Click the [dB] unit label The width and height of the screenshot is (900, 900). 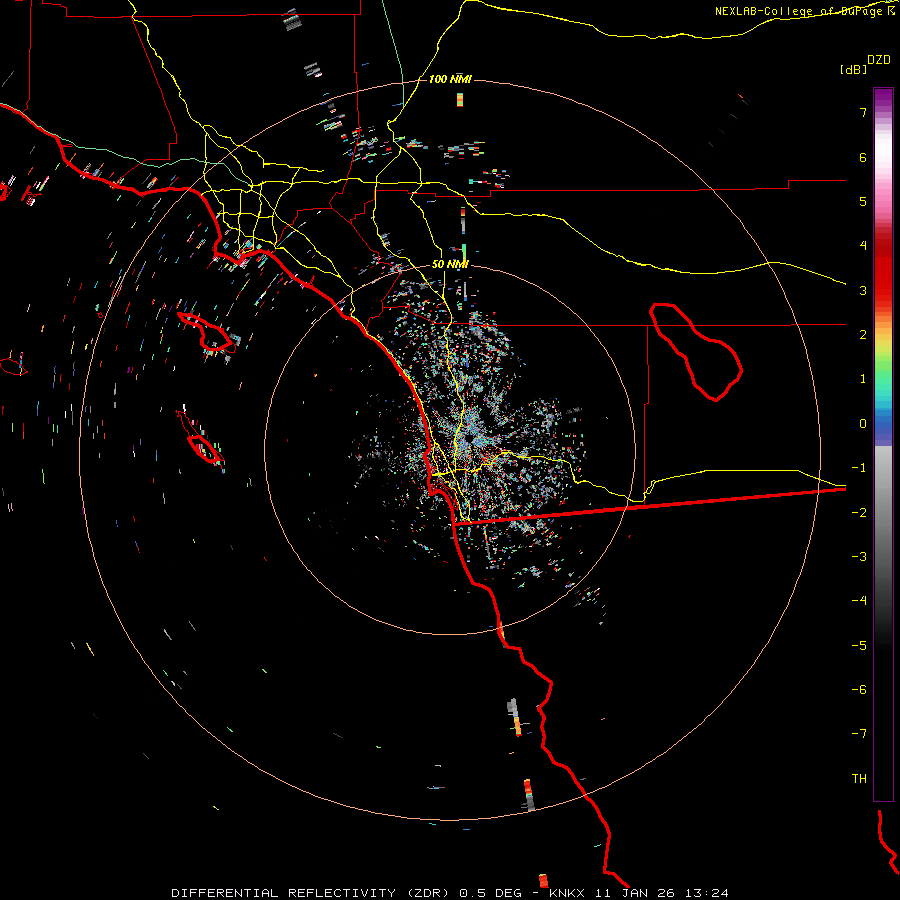pyautogui.click(x=853, y=69)
